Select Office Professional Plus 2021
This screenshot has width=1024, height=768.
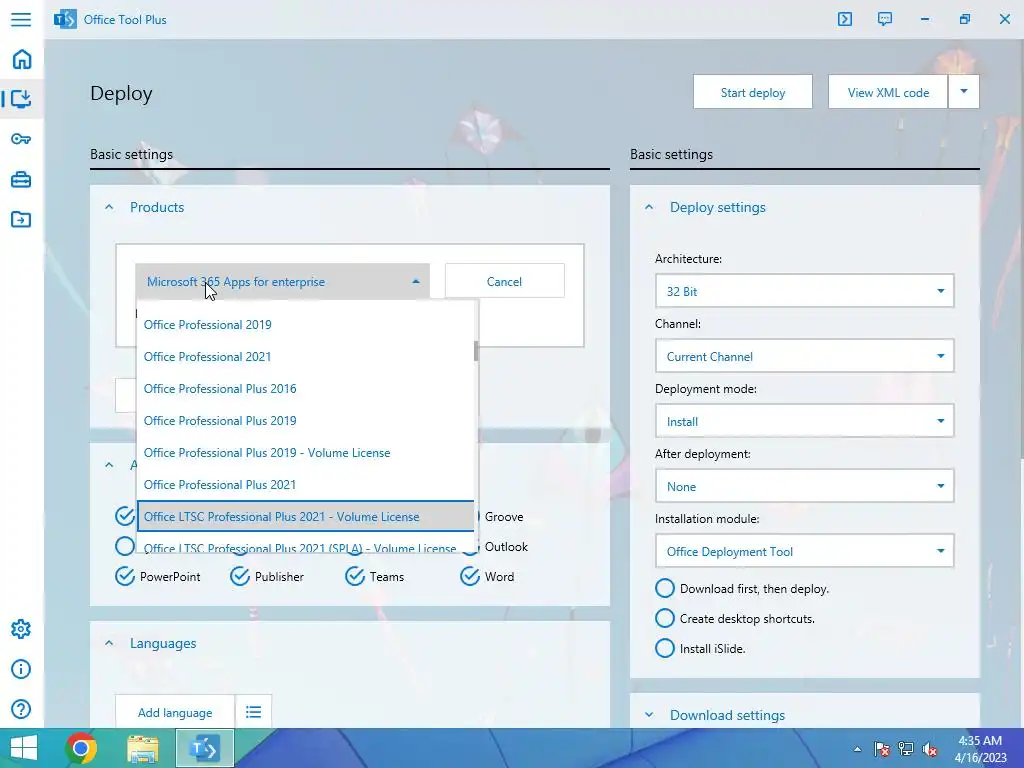pos(305,485)
